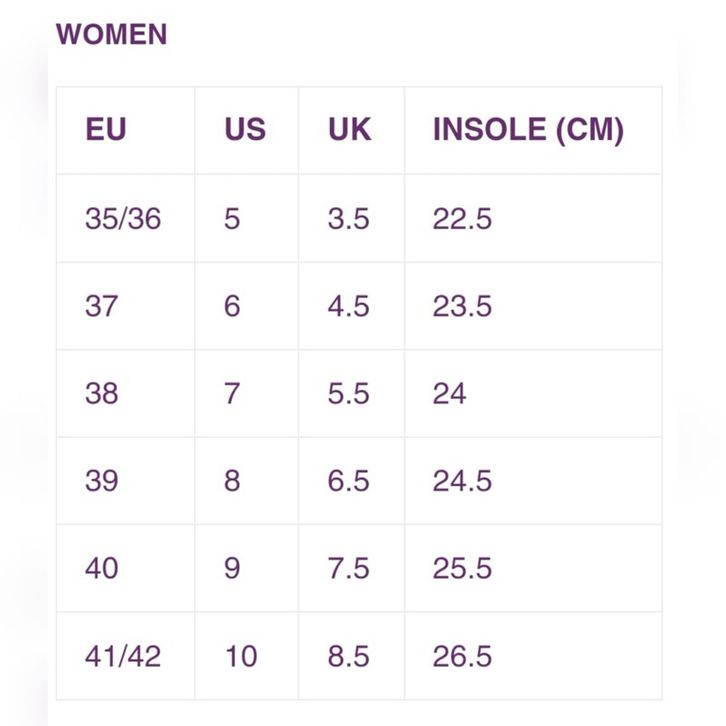
Task: Select the EU size 37 cell
Action: [102, 306]
